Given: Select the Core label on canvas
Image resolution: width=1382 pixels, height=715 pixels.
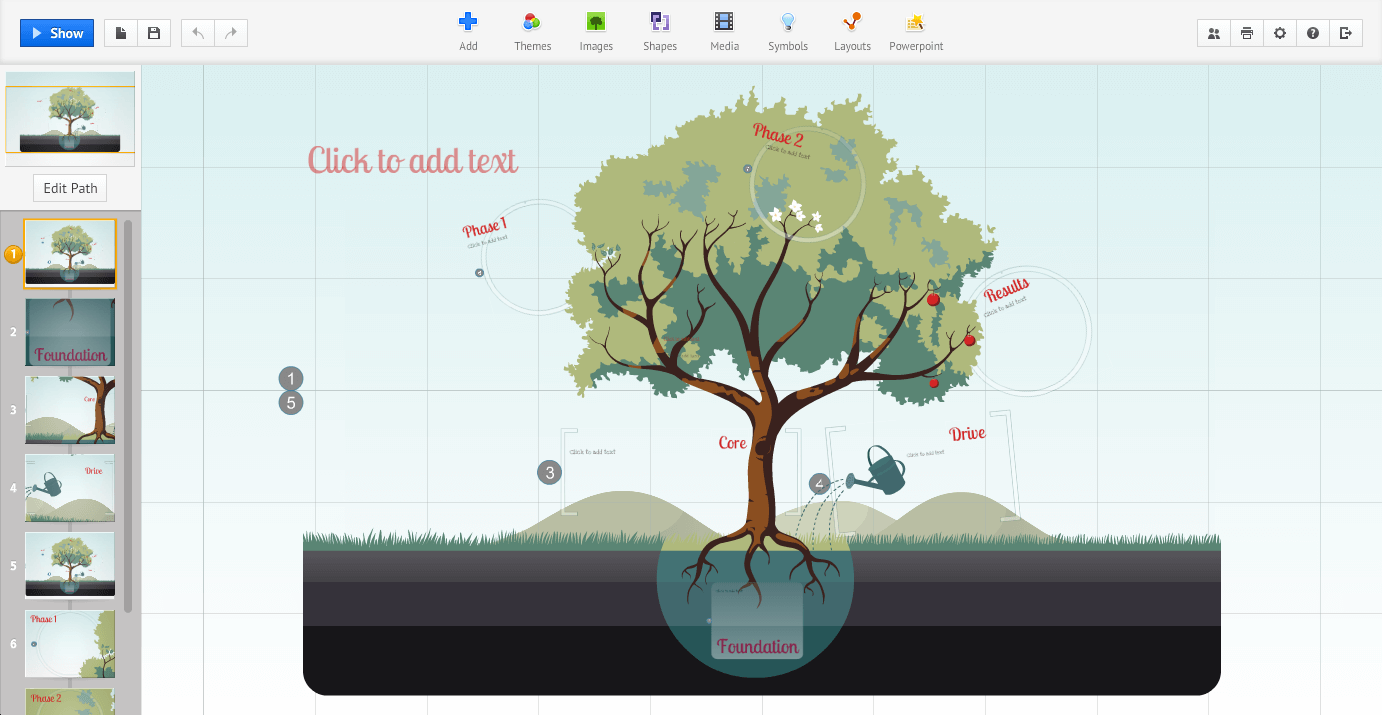Looking at the screenshot, I should pos(733,442).
